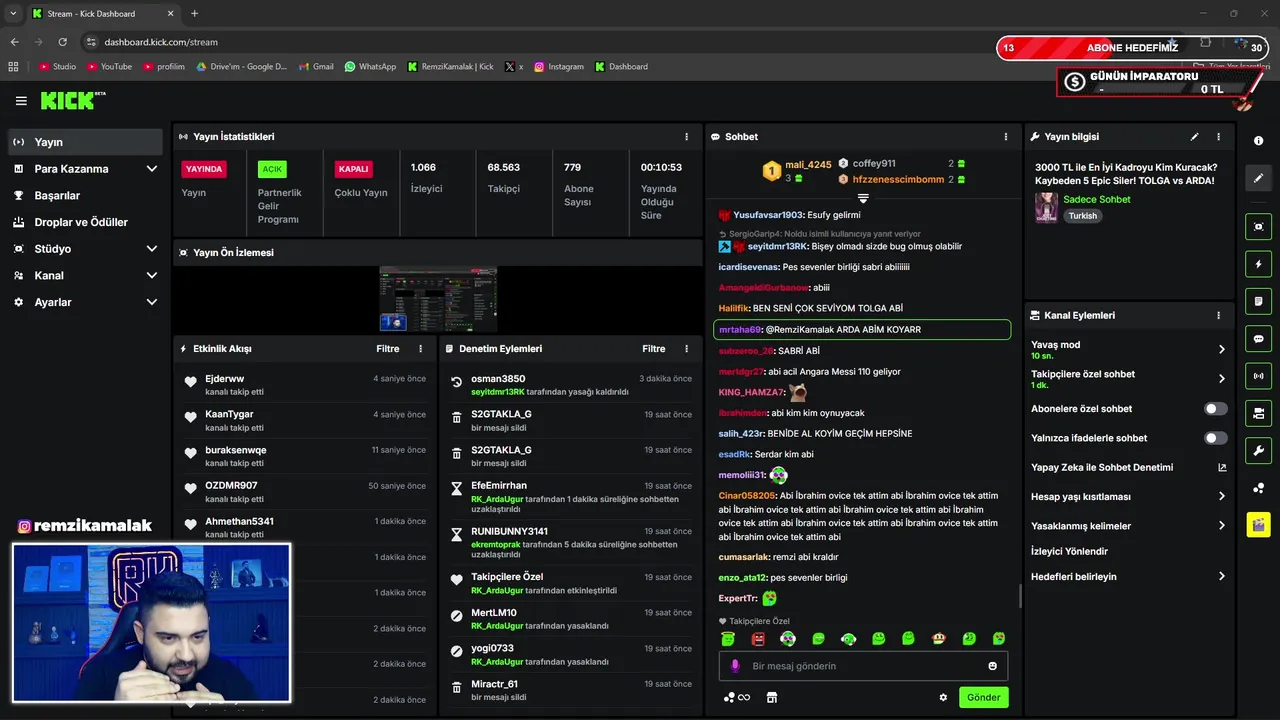The width and height of the screenshot is (1280, 720).
Task: Click the AÇIK Partnerlik Gelir Programı badge
Action: click(x=272, y=170)
